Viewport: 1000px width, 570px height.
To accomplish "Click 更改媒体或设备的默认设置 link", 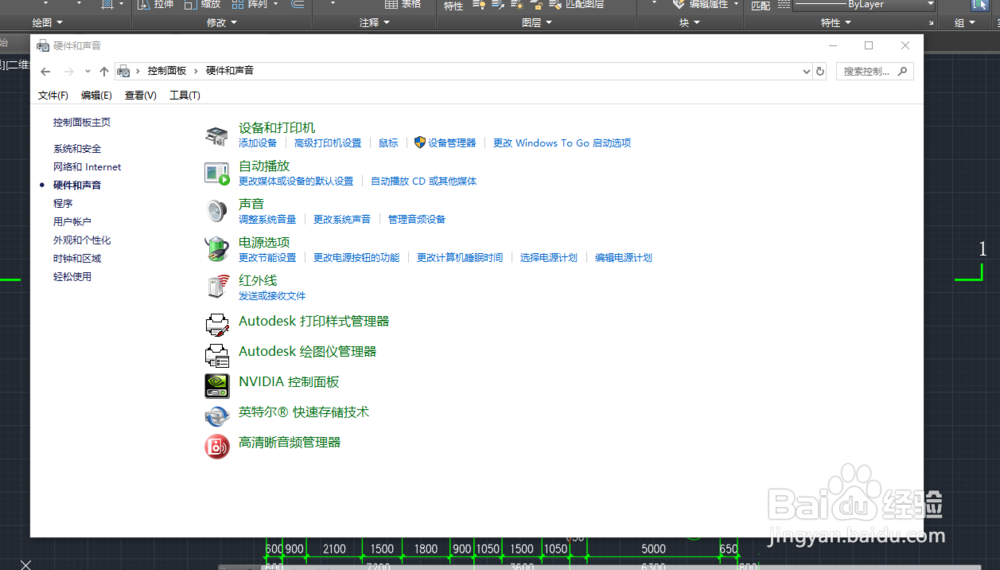I will tap(296, 181).
